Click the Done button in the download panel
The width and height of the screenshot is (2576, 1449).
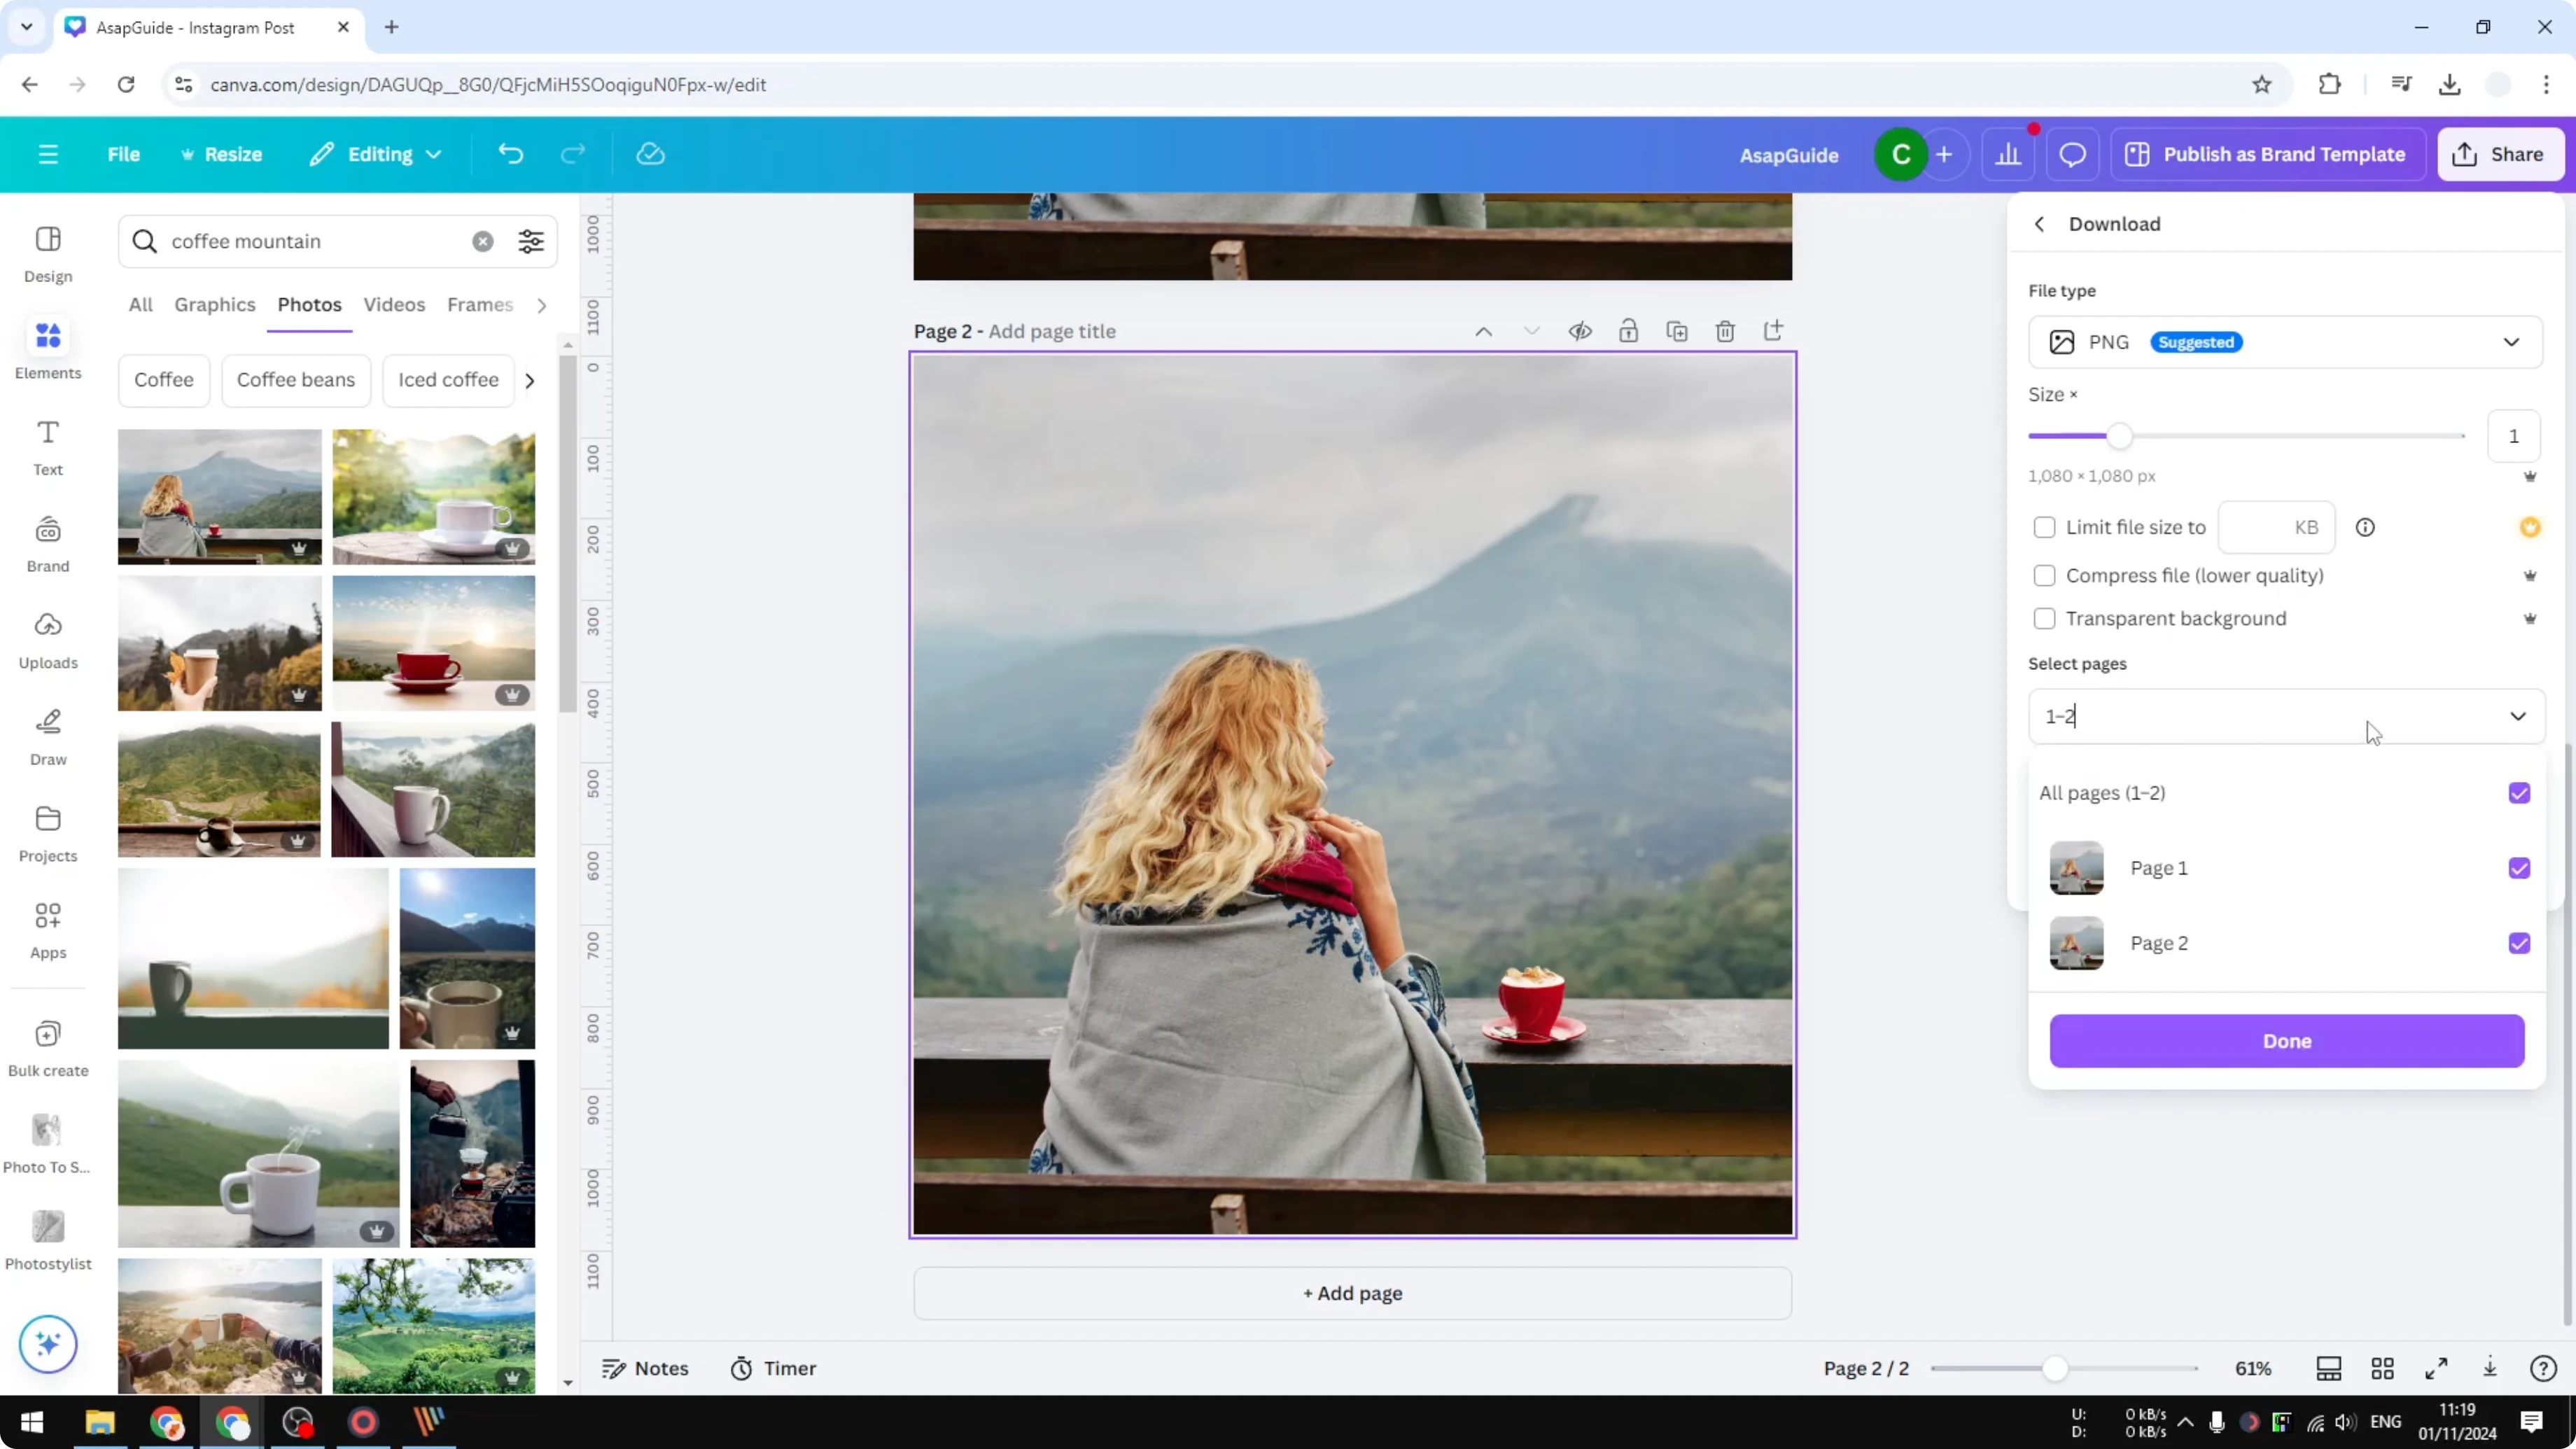[2287, 1041]
